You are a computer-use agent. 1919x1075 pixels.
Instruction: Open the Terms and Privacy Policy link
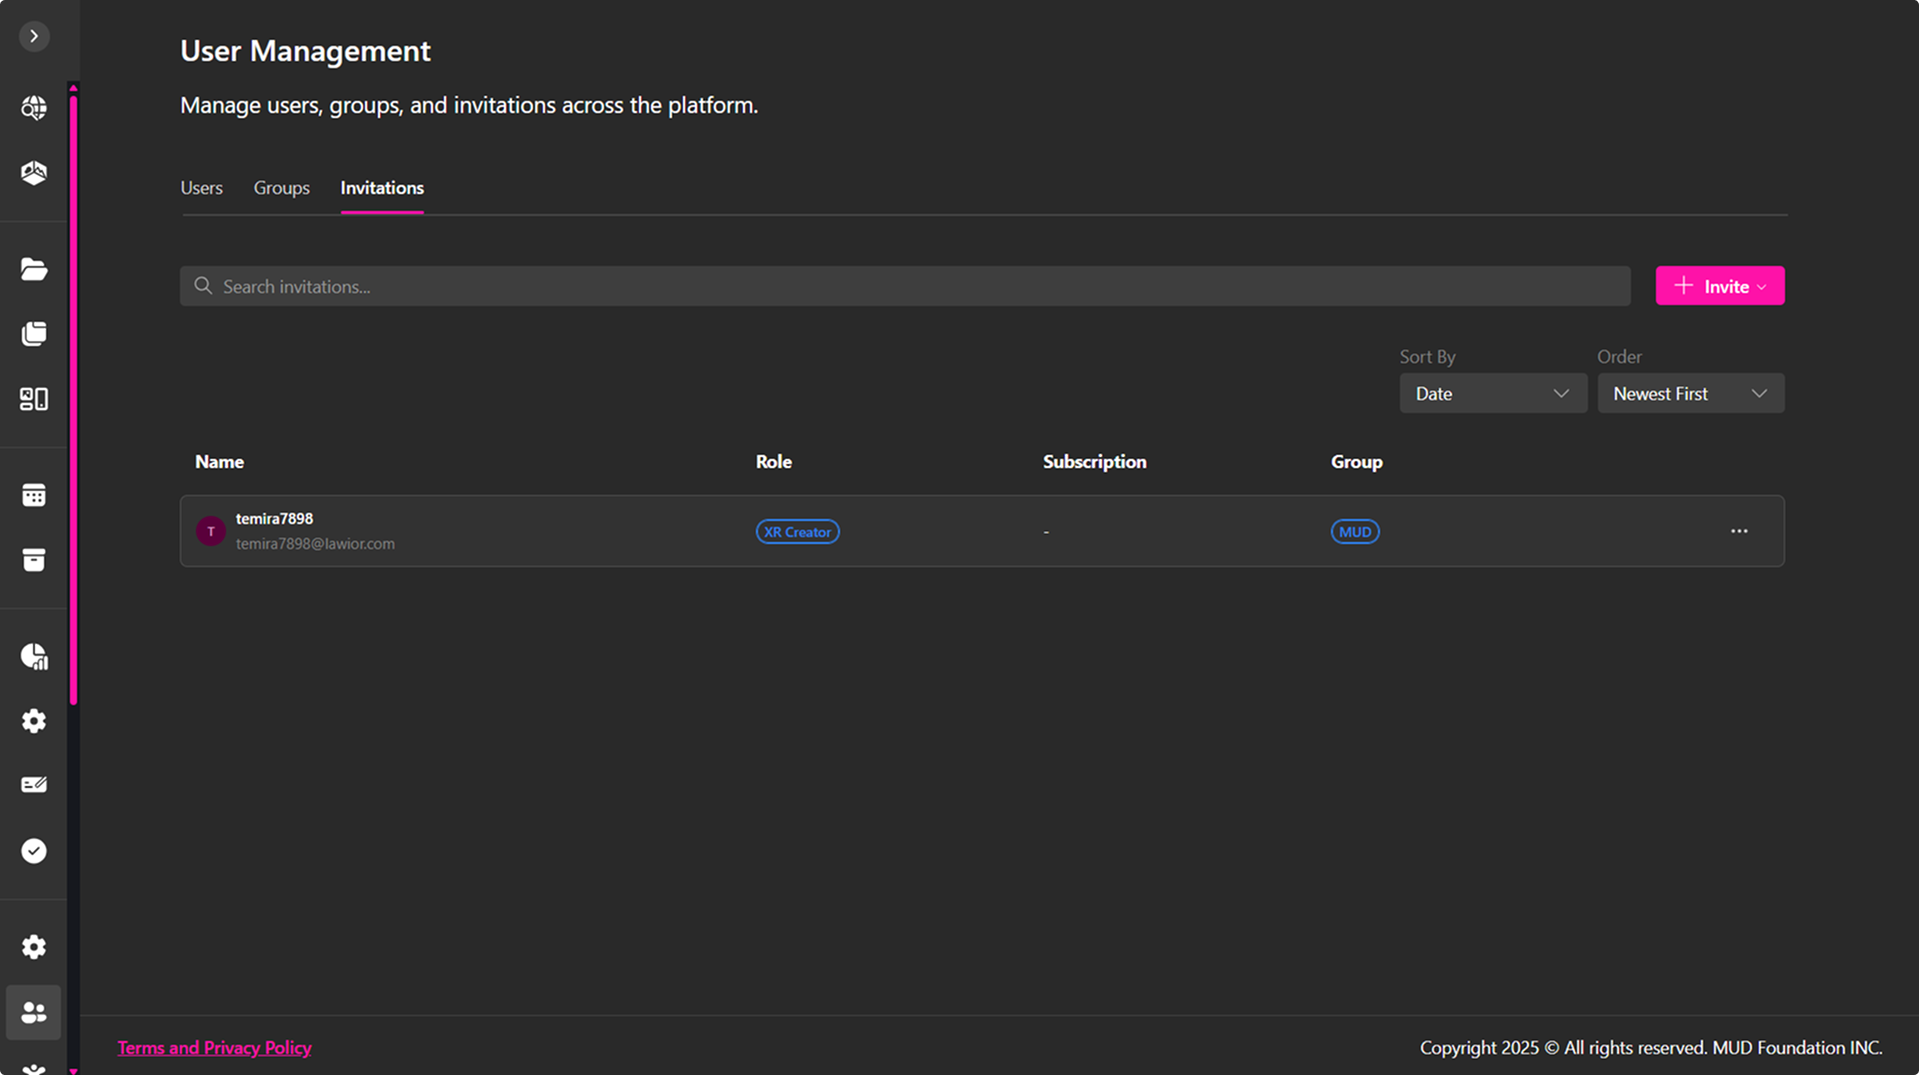214,1047
